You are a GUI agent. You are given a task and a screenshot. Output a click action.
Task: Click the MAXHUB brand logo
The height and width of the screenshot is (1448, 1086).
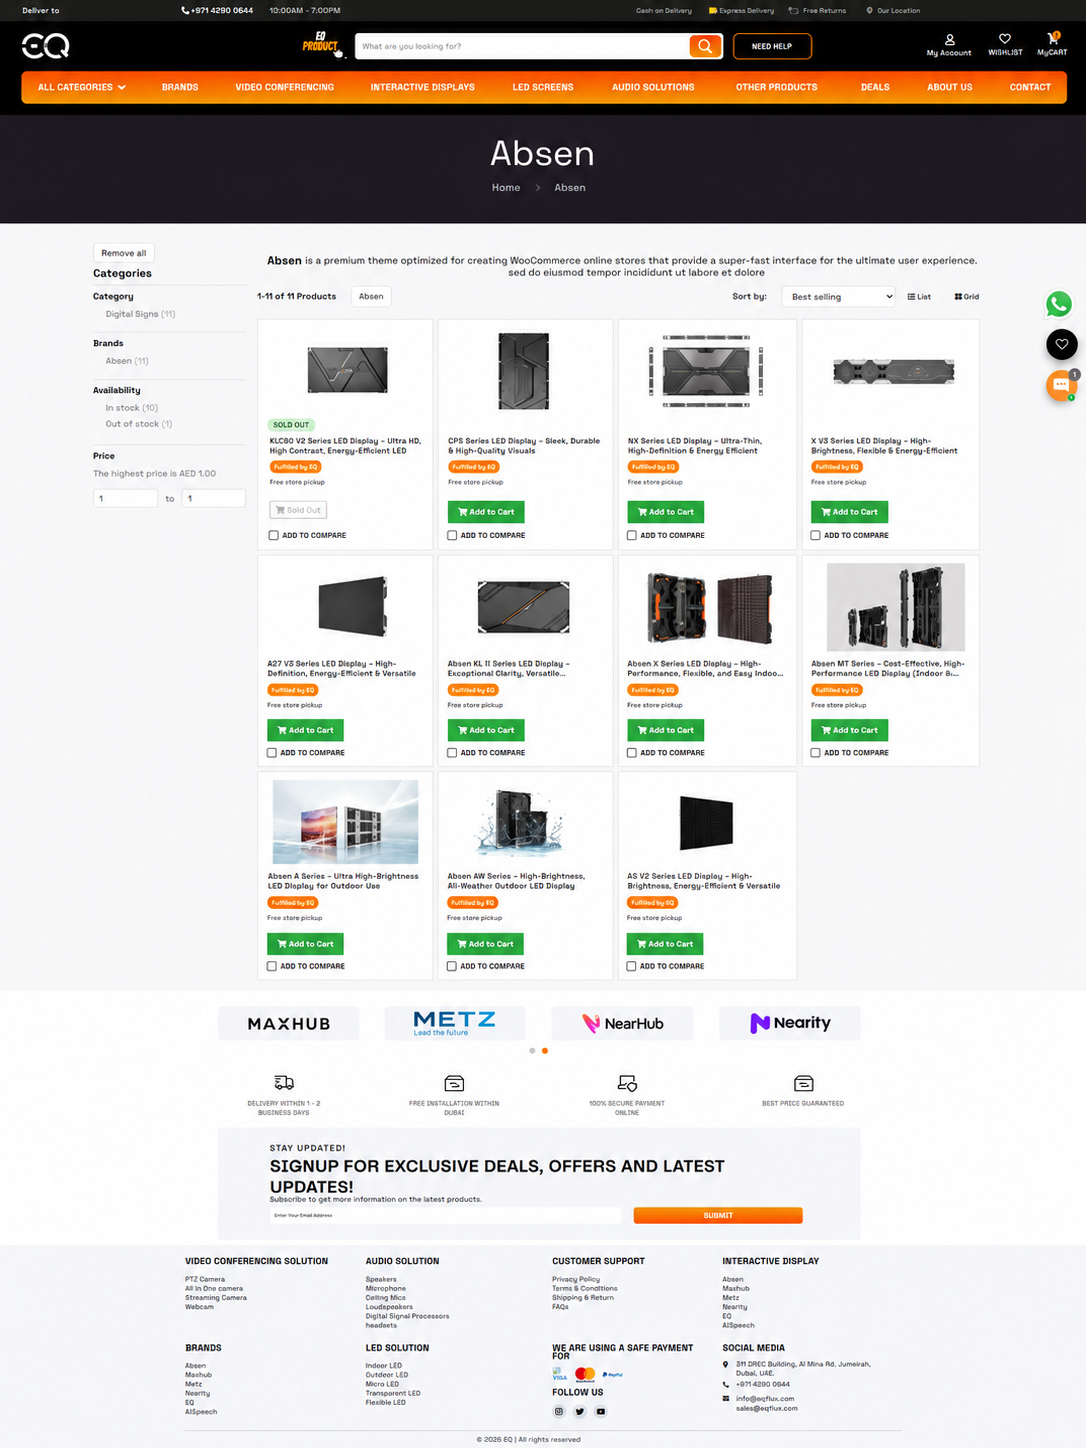[289, 1024]
